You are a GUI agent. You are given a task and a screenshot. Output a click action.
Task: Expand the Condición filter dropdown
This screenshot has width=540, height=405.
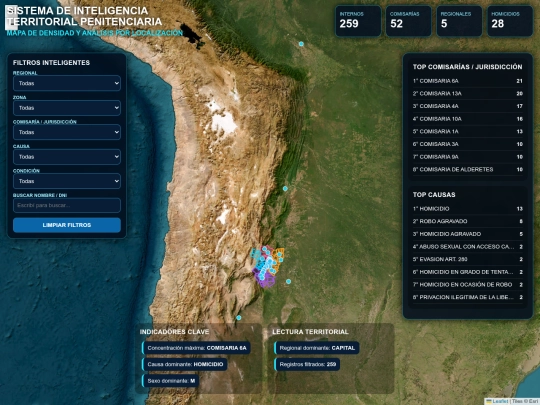(67, 181)
